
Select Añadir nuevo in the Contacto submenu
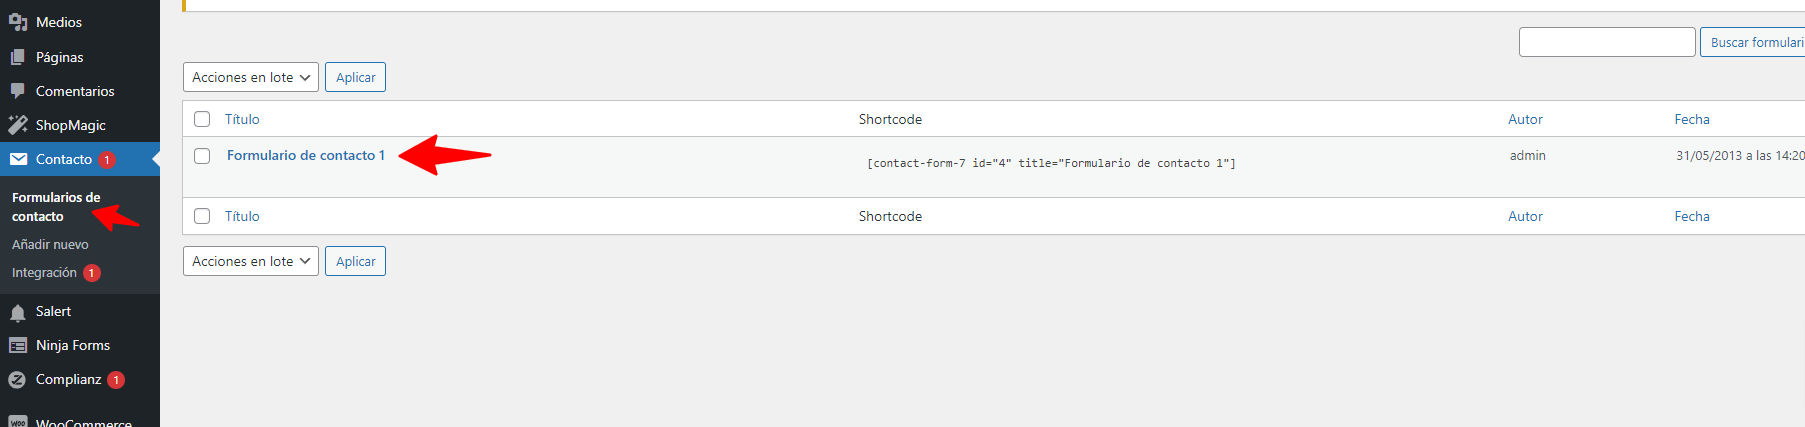[x=50, y=244]
